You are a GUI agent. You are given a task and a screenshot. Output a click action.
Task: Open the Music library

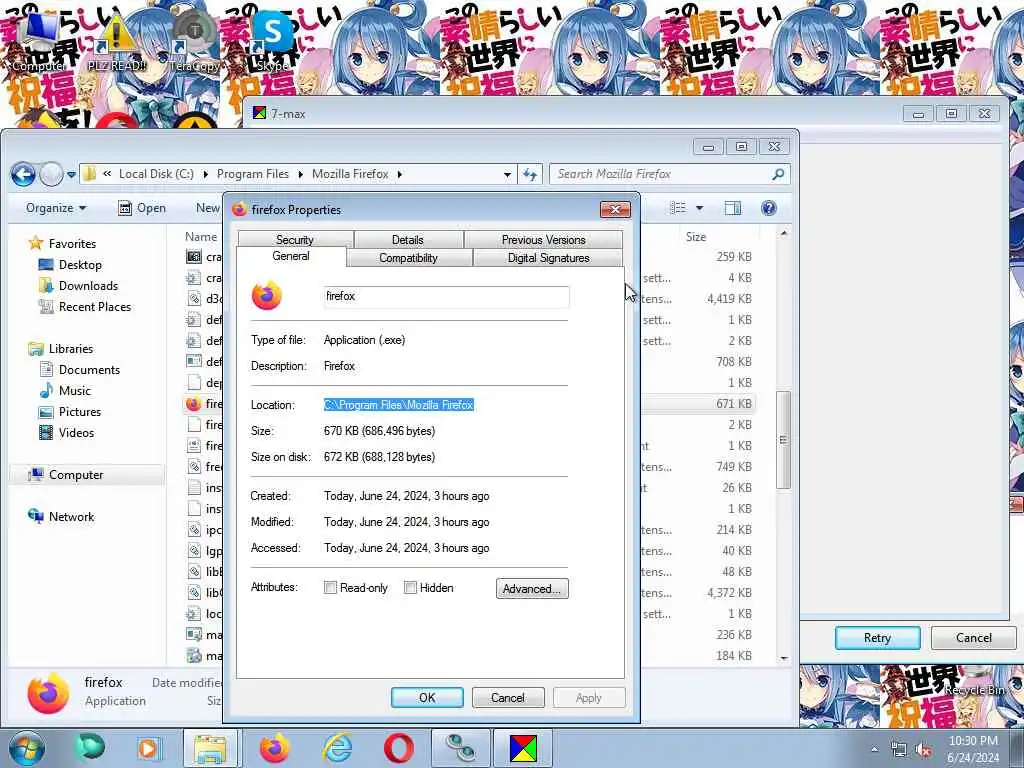pos(65,391)
